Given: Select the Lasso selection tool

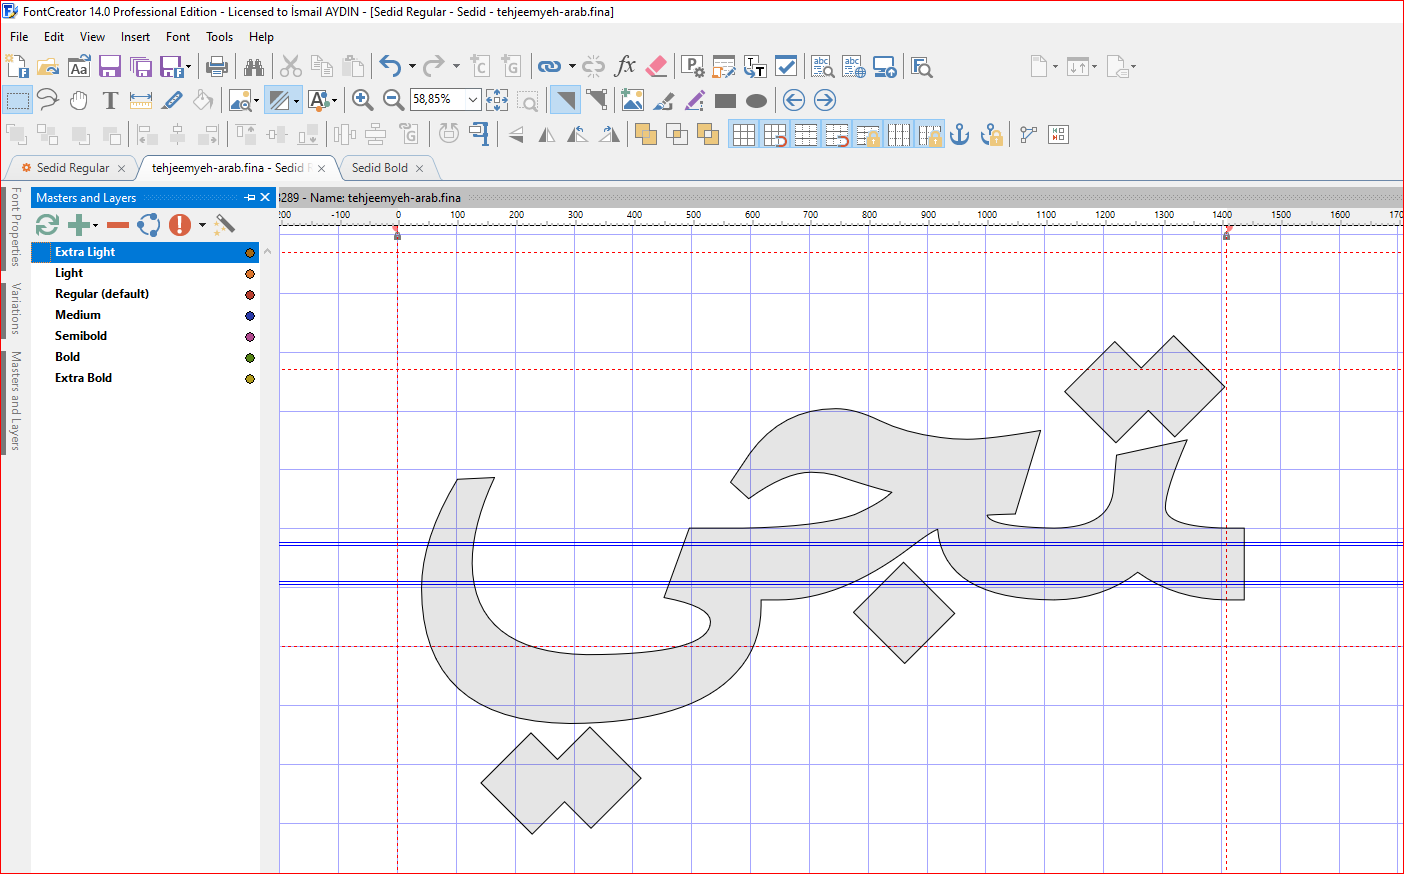Looking at the screenshot, I should (48, 100).
